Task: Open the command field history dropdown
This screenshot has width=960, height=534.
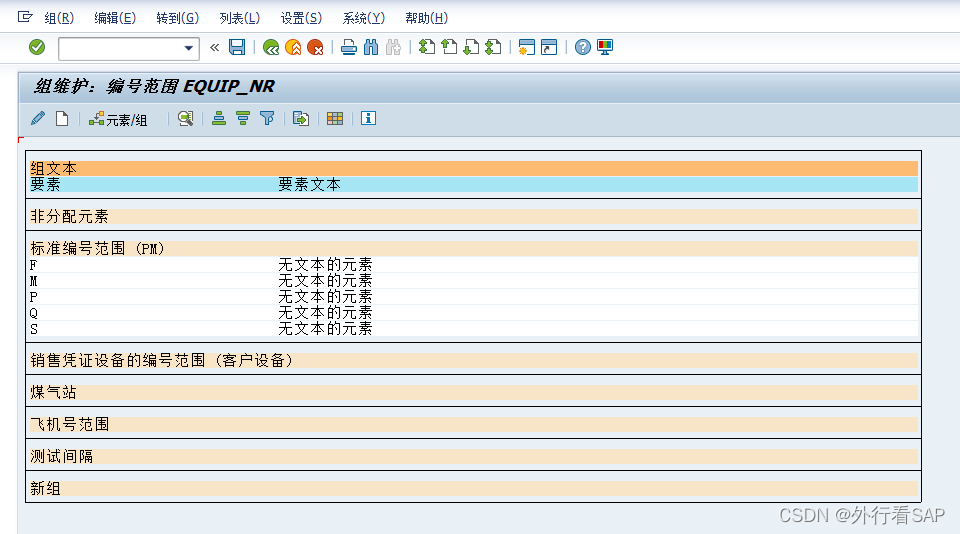Action: coord(189,48)
